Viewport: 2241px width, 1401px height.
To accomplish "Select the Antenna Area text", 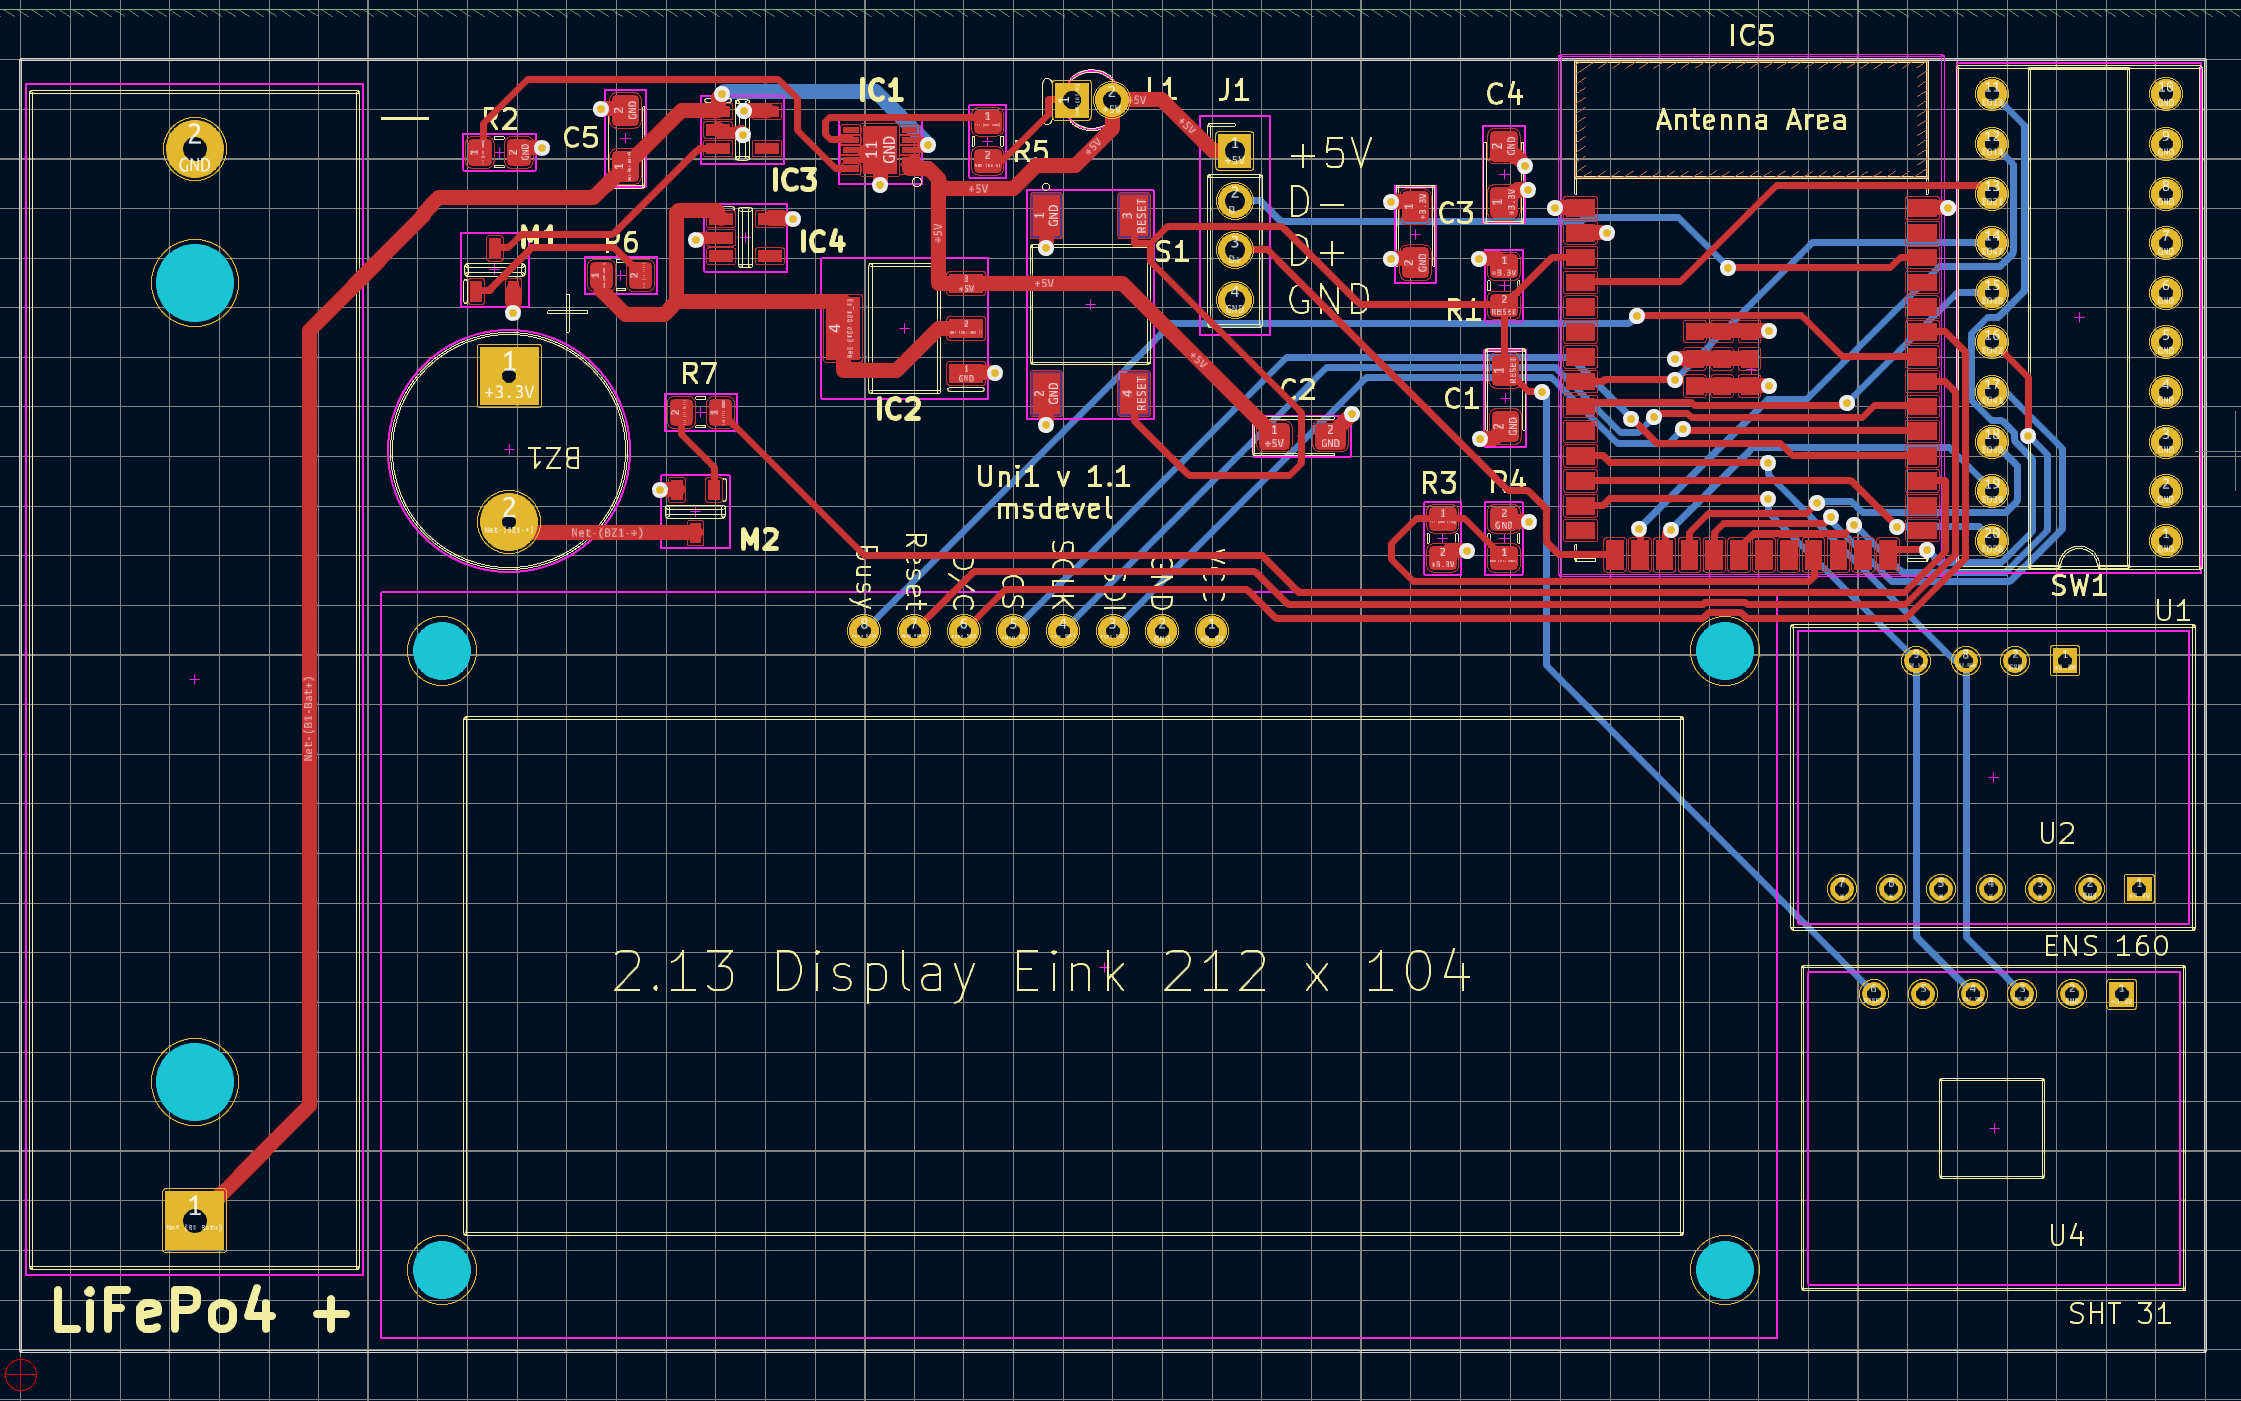I will tap(1750, 121).
